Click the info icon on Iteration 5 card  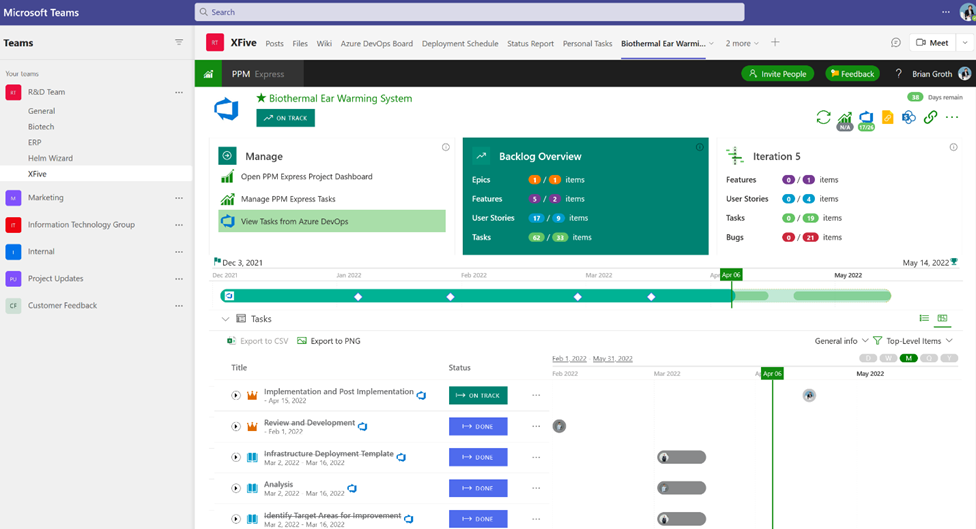click(x=954, y=147)
